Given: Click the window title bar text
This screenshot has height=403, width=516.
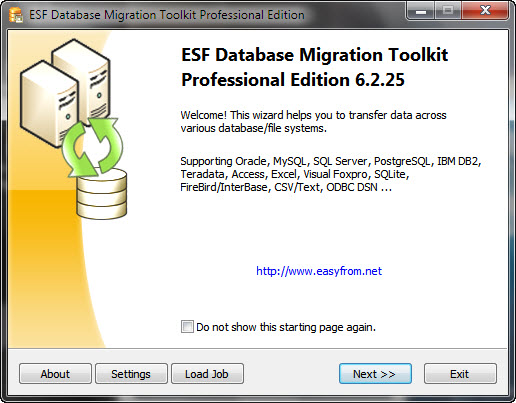Looking at the screenshot, I should 167,15.
